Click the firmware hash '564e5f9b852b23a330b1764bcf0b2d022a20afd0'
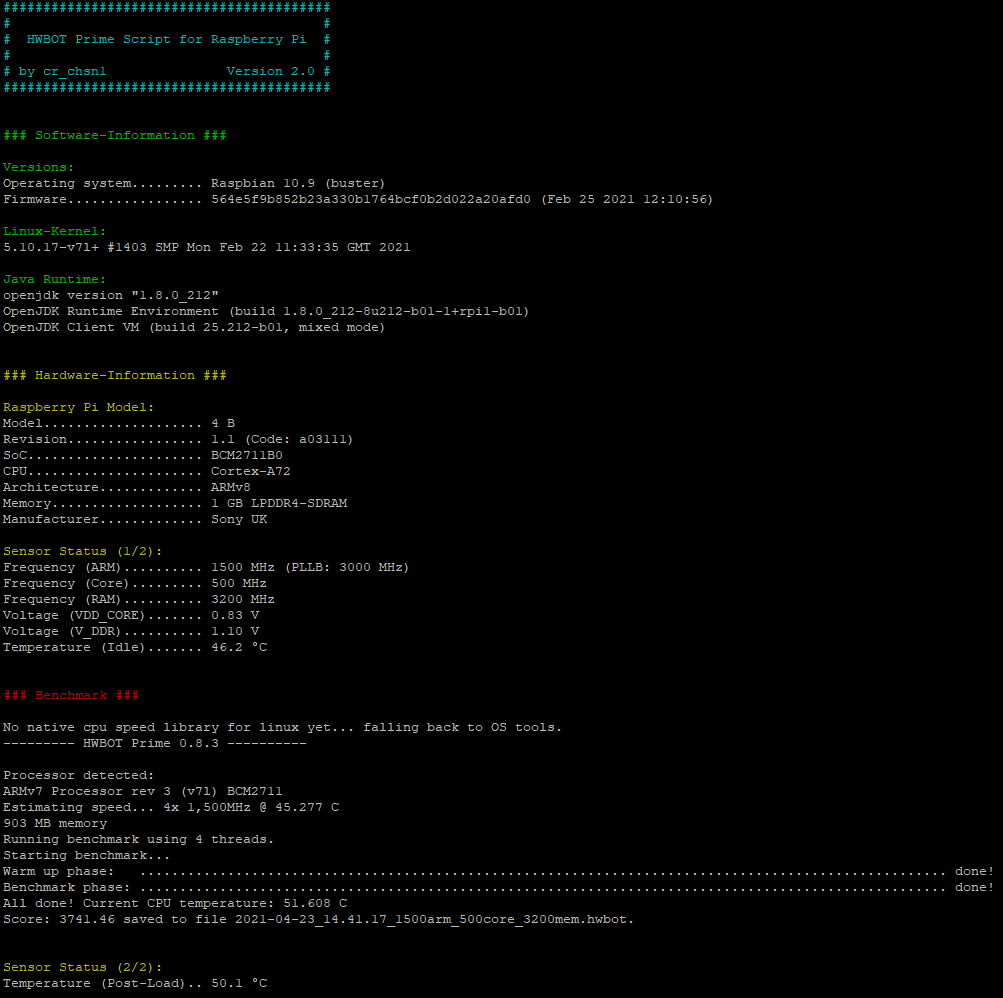Screen dimensions: 1003x998 [x=371, y=199]
